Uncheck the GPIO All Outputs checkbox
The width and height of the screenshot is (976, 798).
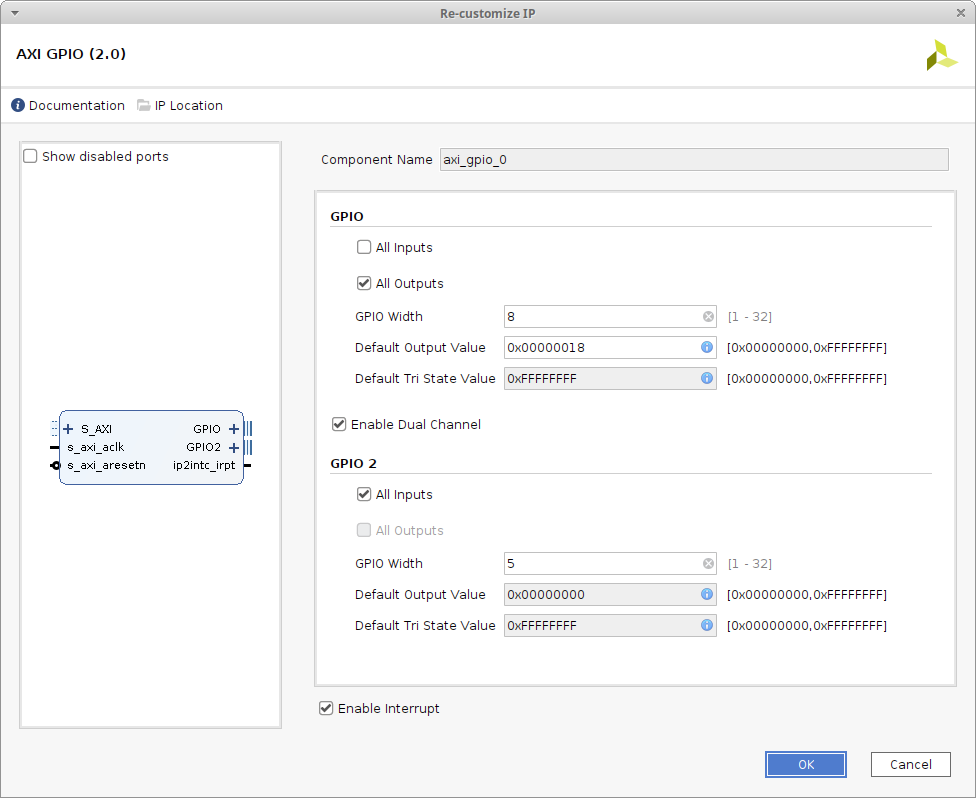pos(364,283)
